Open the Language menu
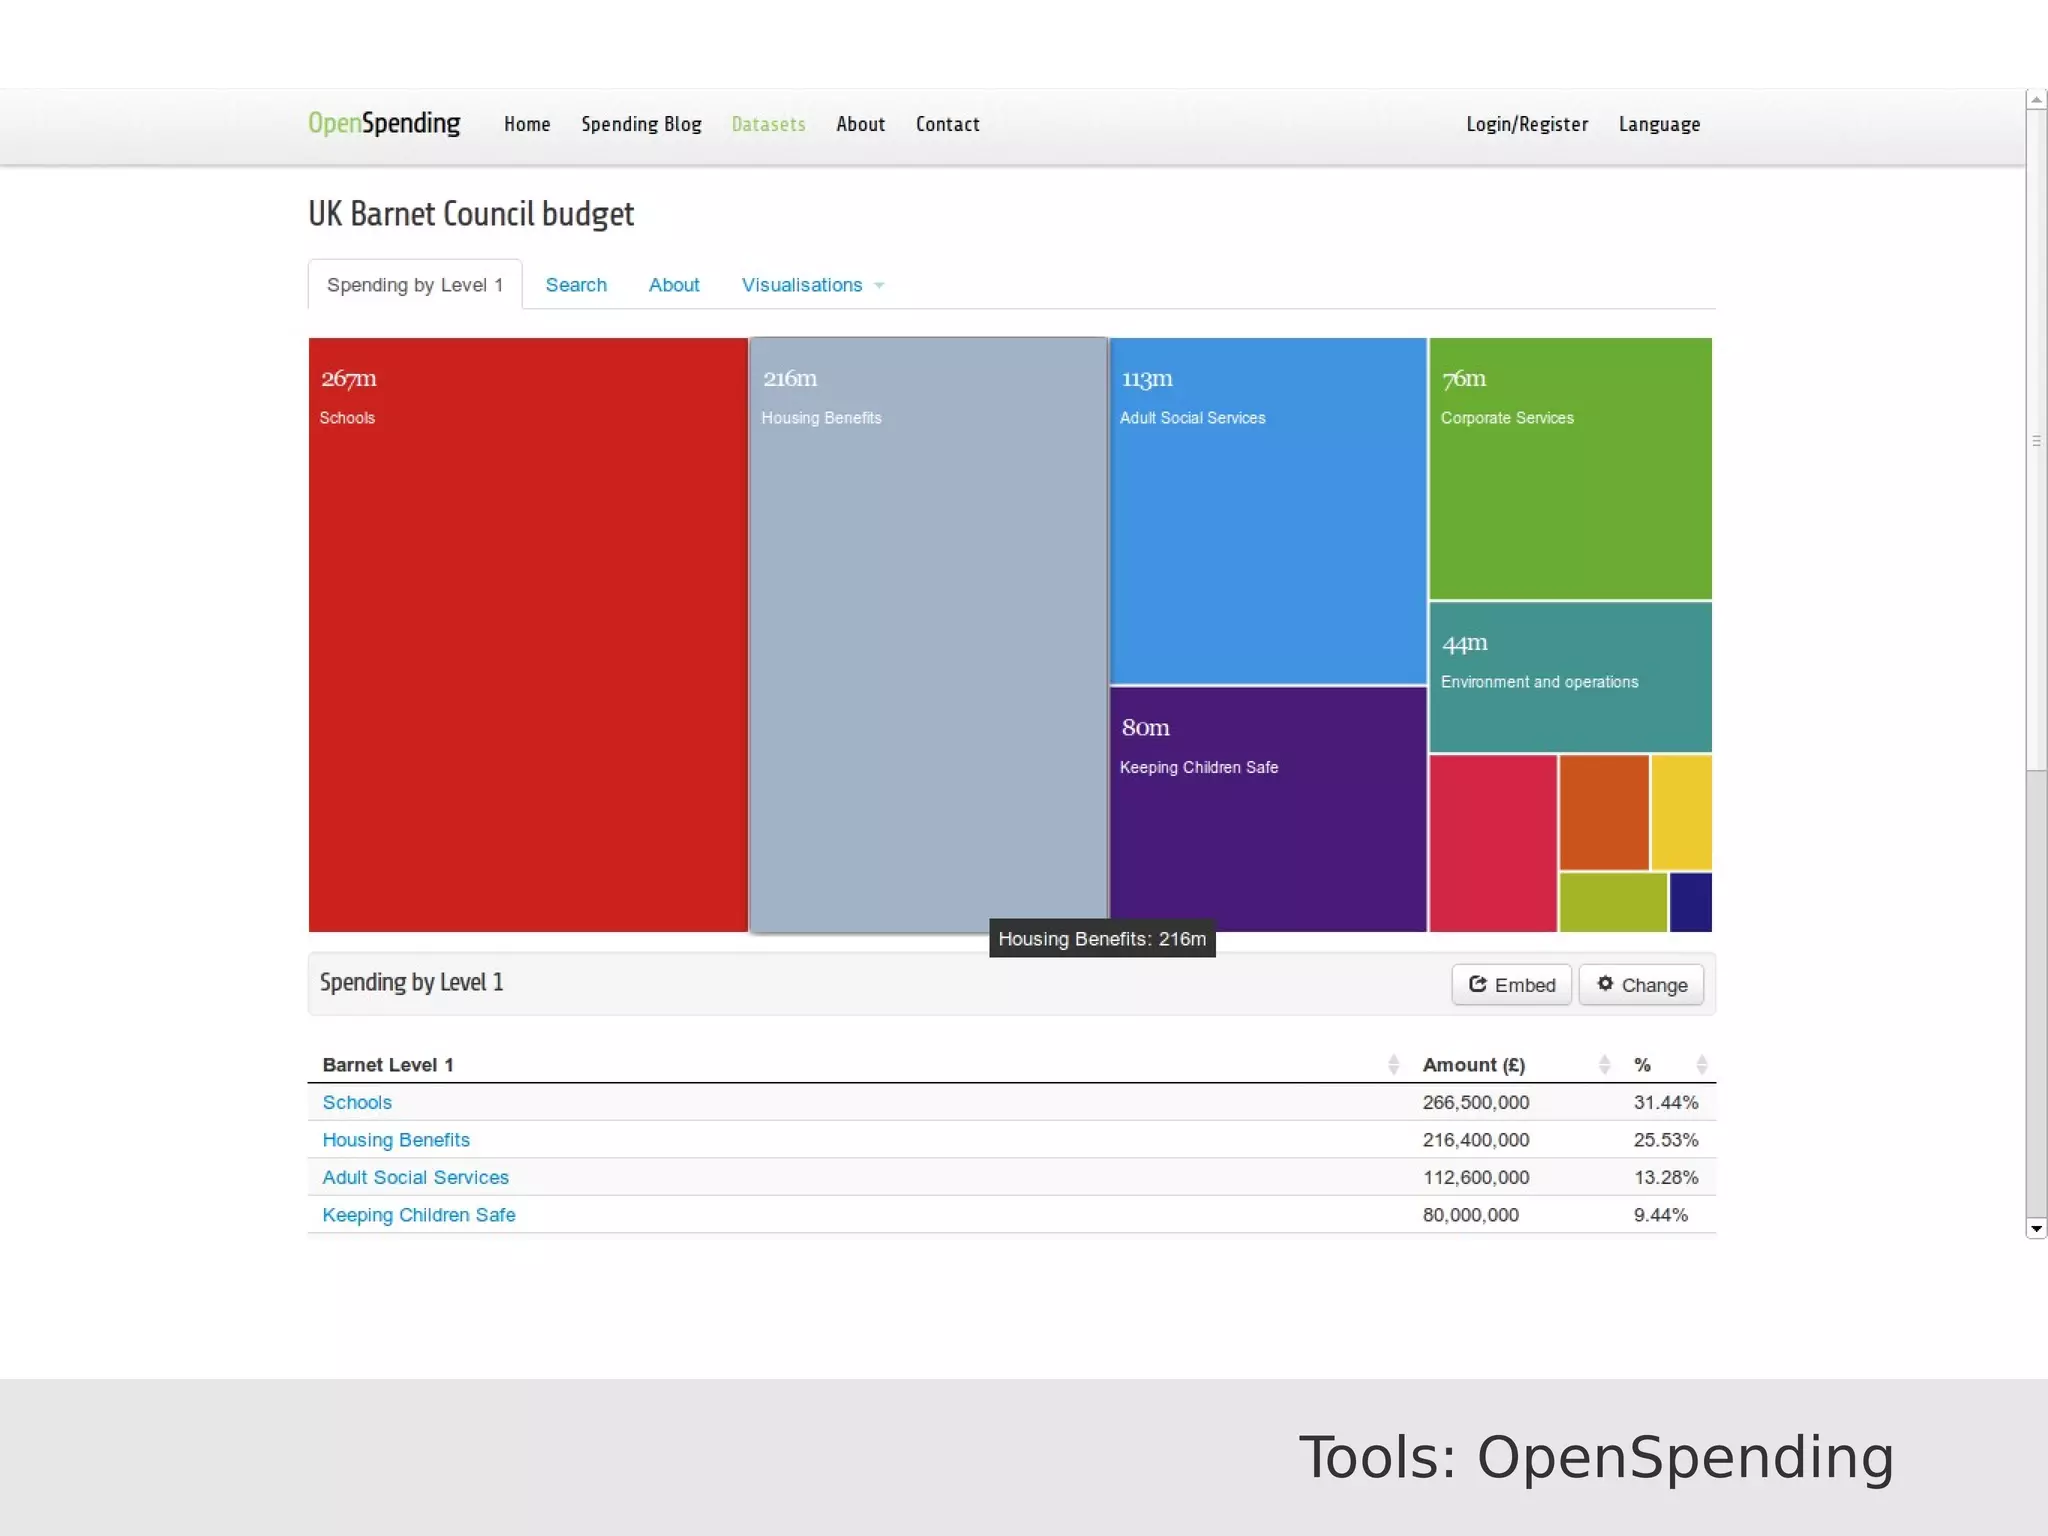This screenshot has height=1536, width=2048. [1659, 124]
